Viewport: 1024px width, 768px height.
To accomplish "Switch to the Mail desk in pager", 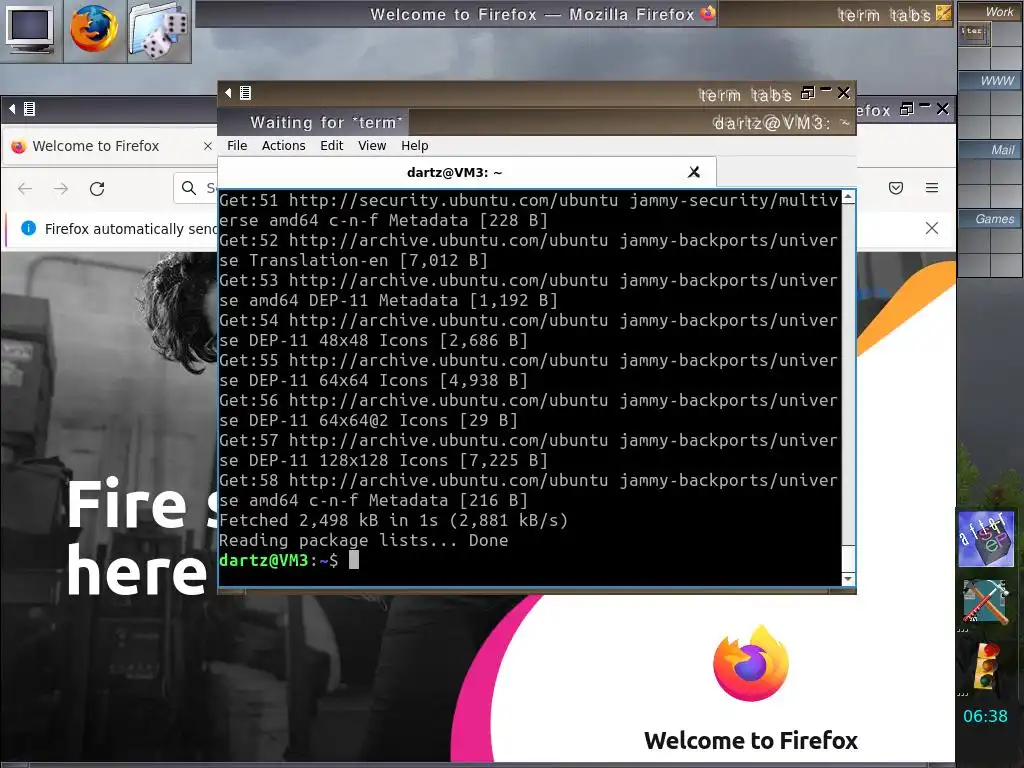I will [990, 150].
